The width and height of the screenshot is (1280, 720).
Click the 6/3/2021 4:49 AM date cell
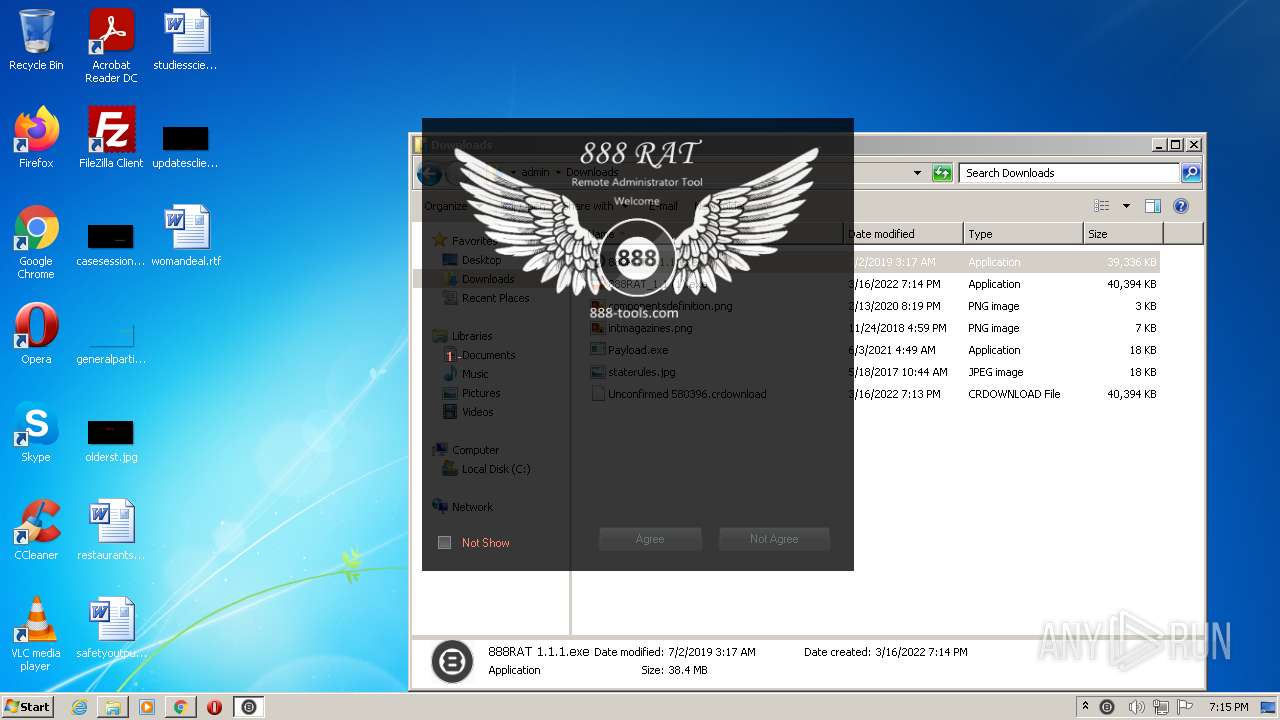892,350
